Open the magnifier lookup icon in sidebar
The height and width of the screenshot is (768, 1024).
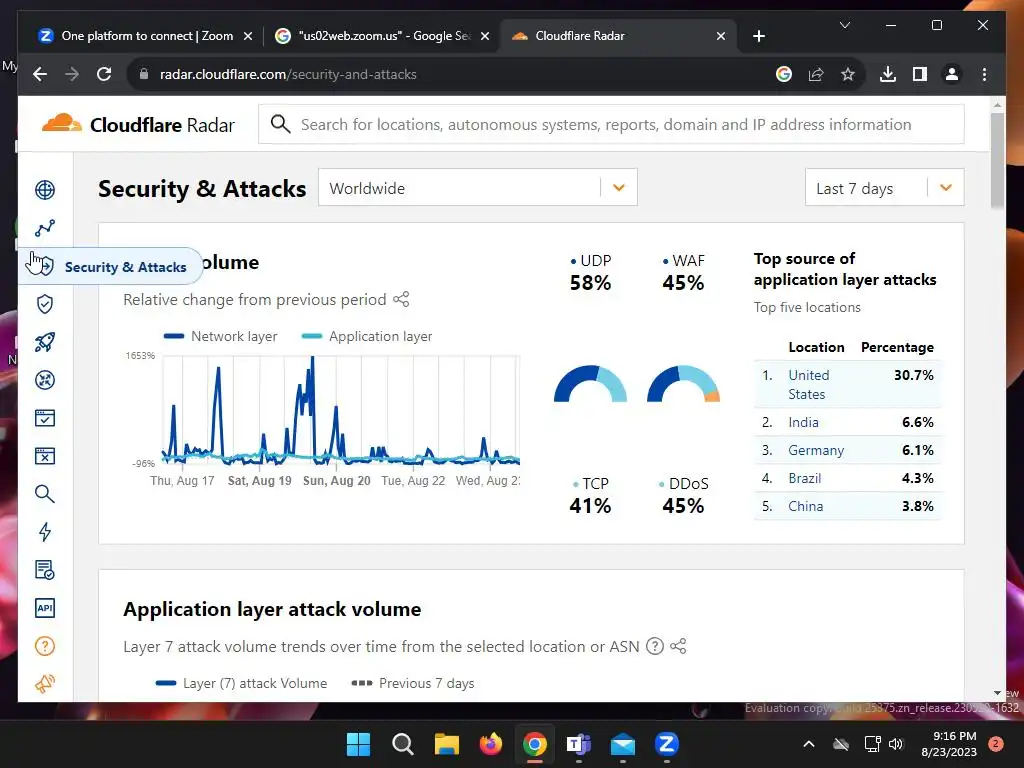click(44, 494)
